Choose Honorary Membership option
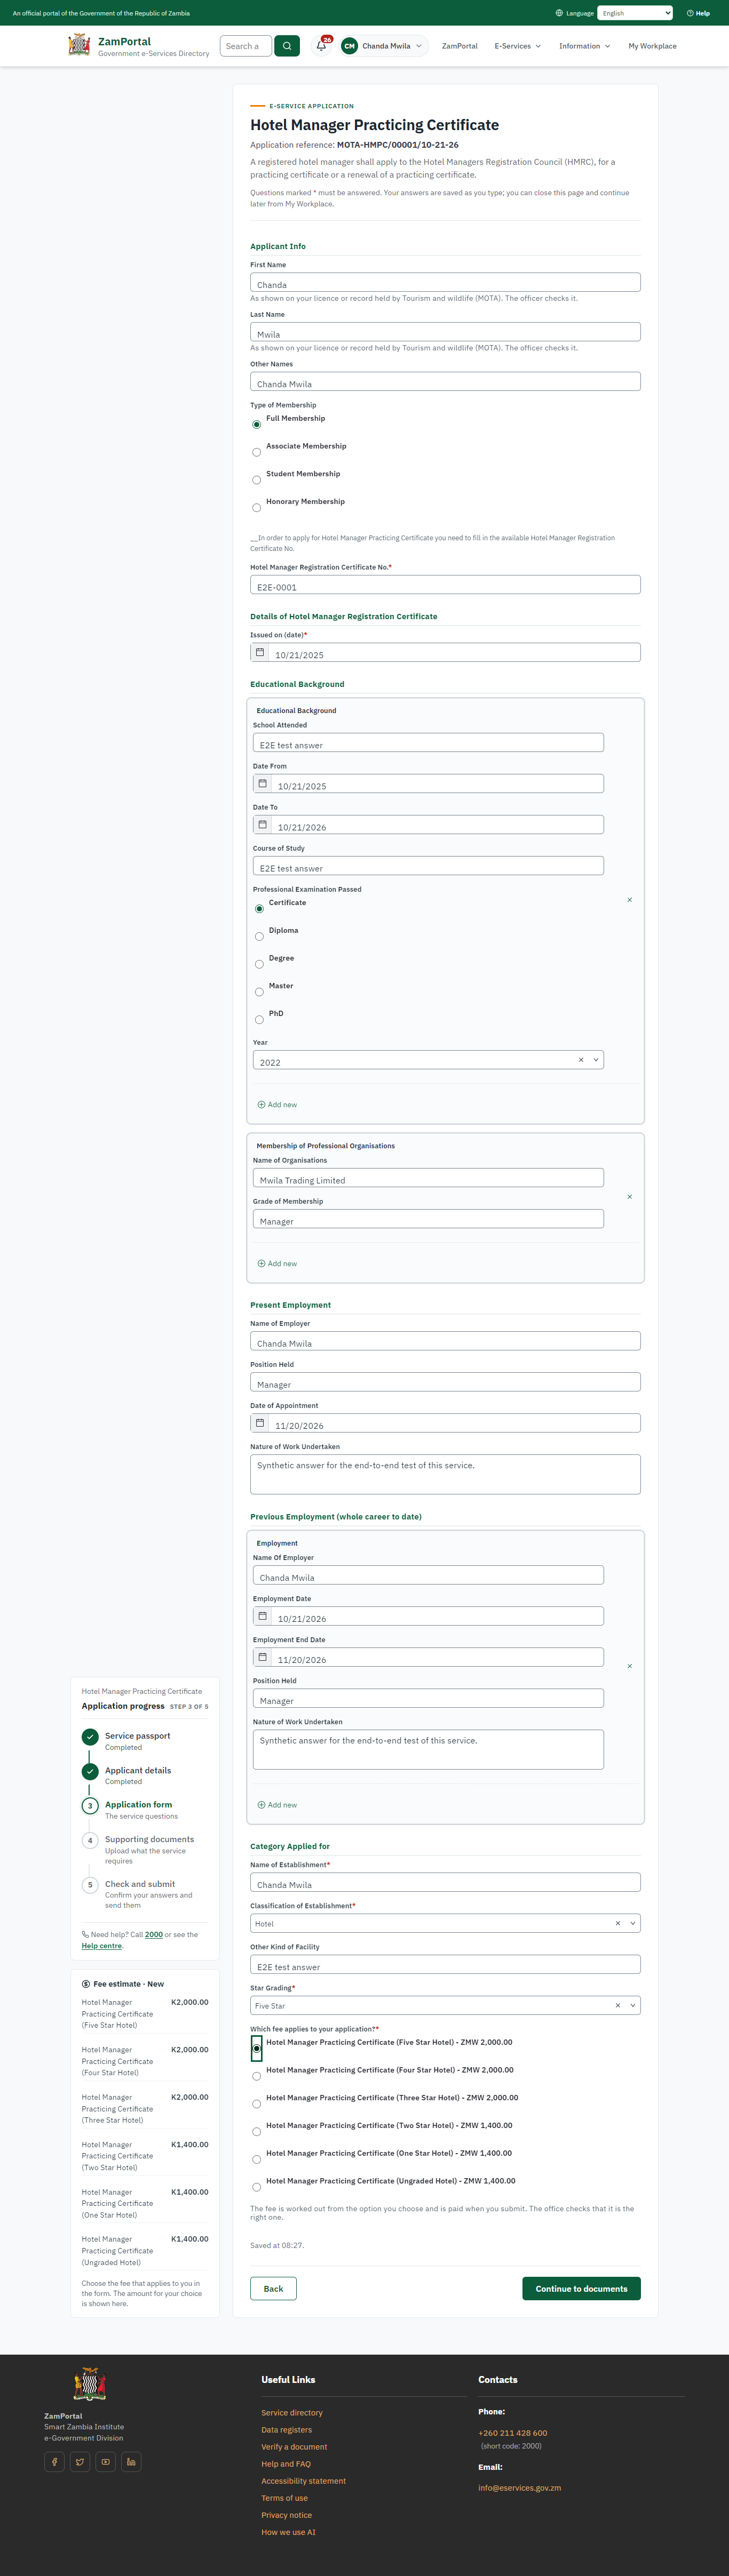729x2576 pixels. (257, 508)
